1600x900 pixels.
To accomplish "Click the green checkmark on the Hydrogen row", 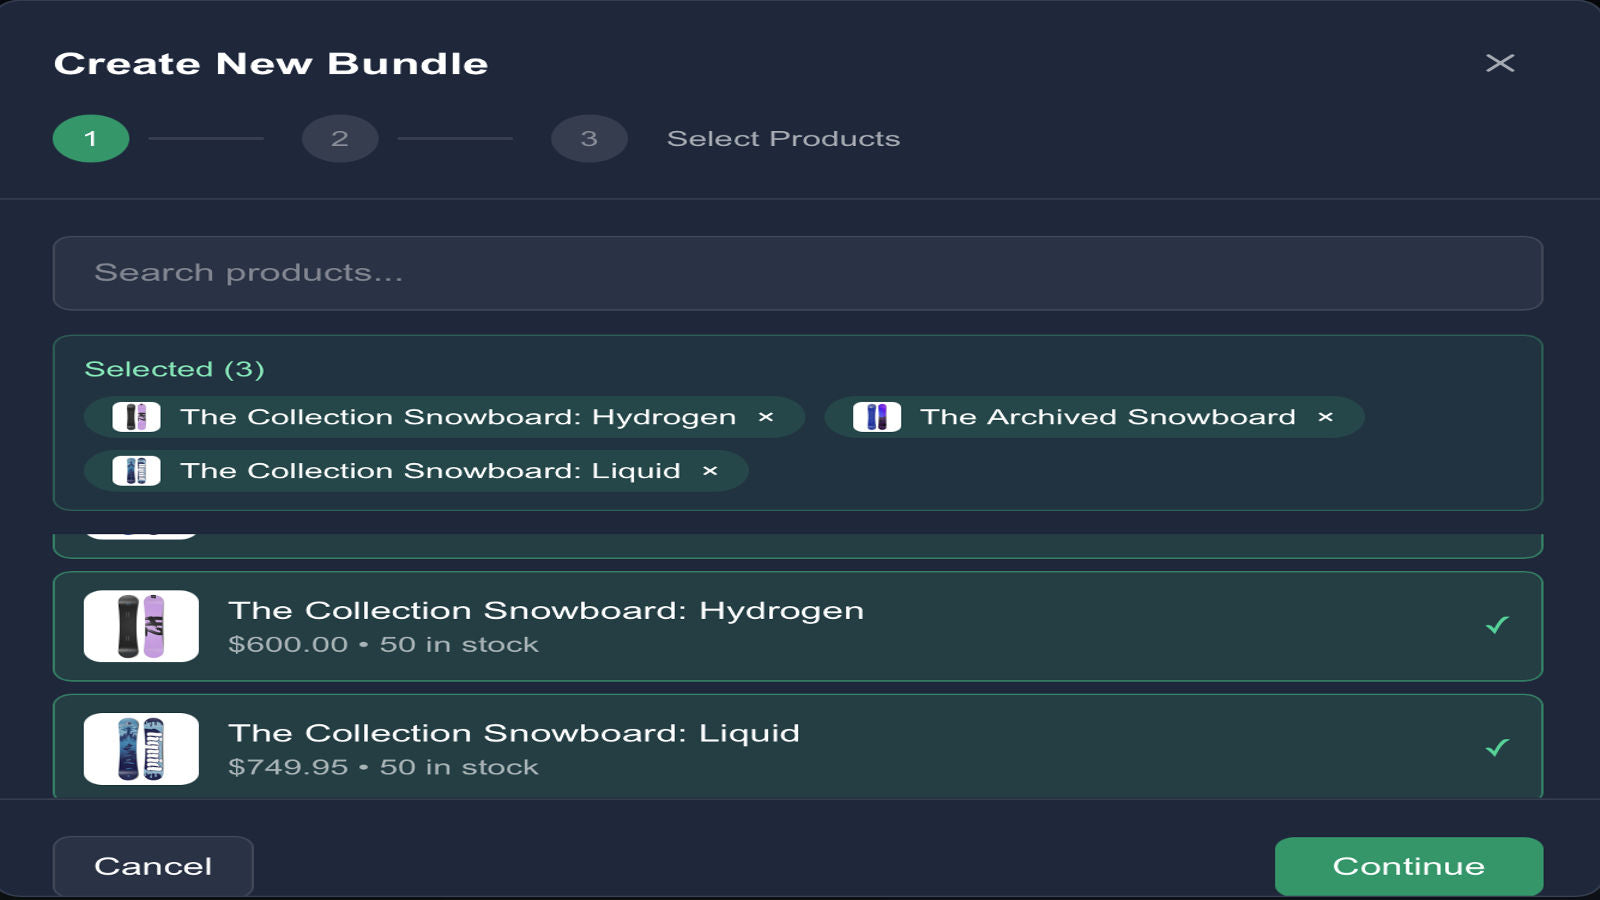I will [x=1497, y=627].
